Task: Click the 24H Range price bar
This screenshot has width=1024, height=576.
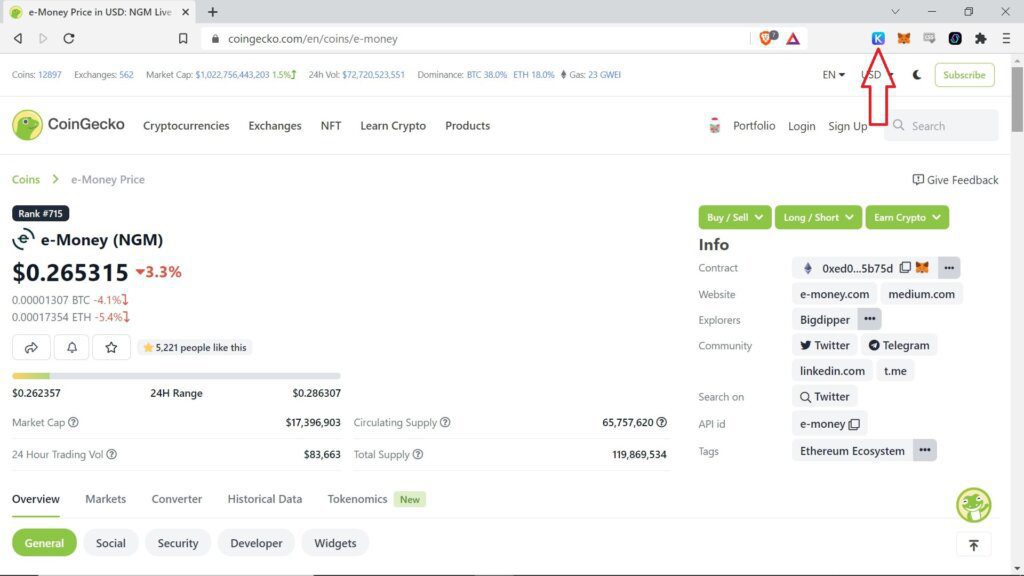Action: [x=176, y=376]
